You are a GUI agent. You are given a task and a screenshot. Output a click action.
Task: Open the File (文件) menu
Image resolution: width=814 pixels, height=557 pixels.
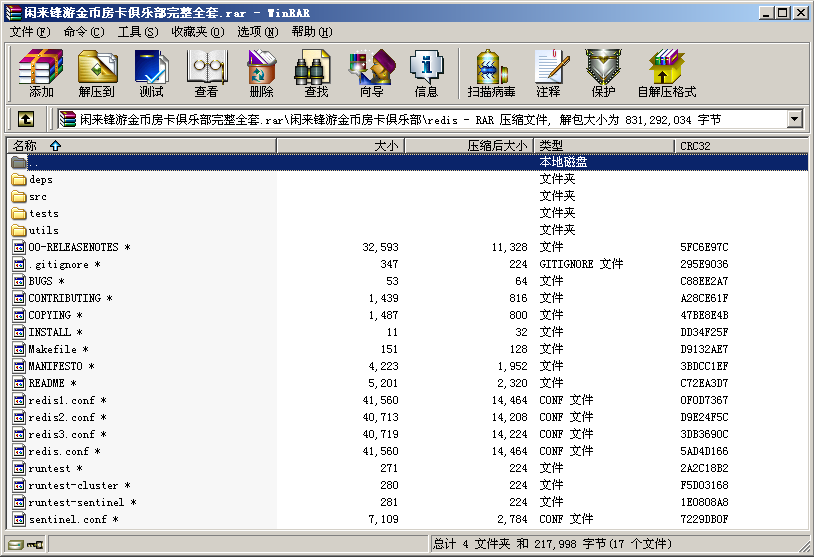[x=29, y=31]
